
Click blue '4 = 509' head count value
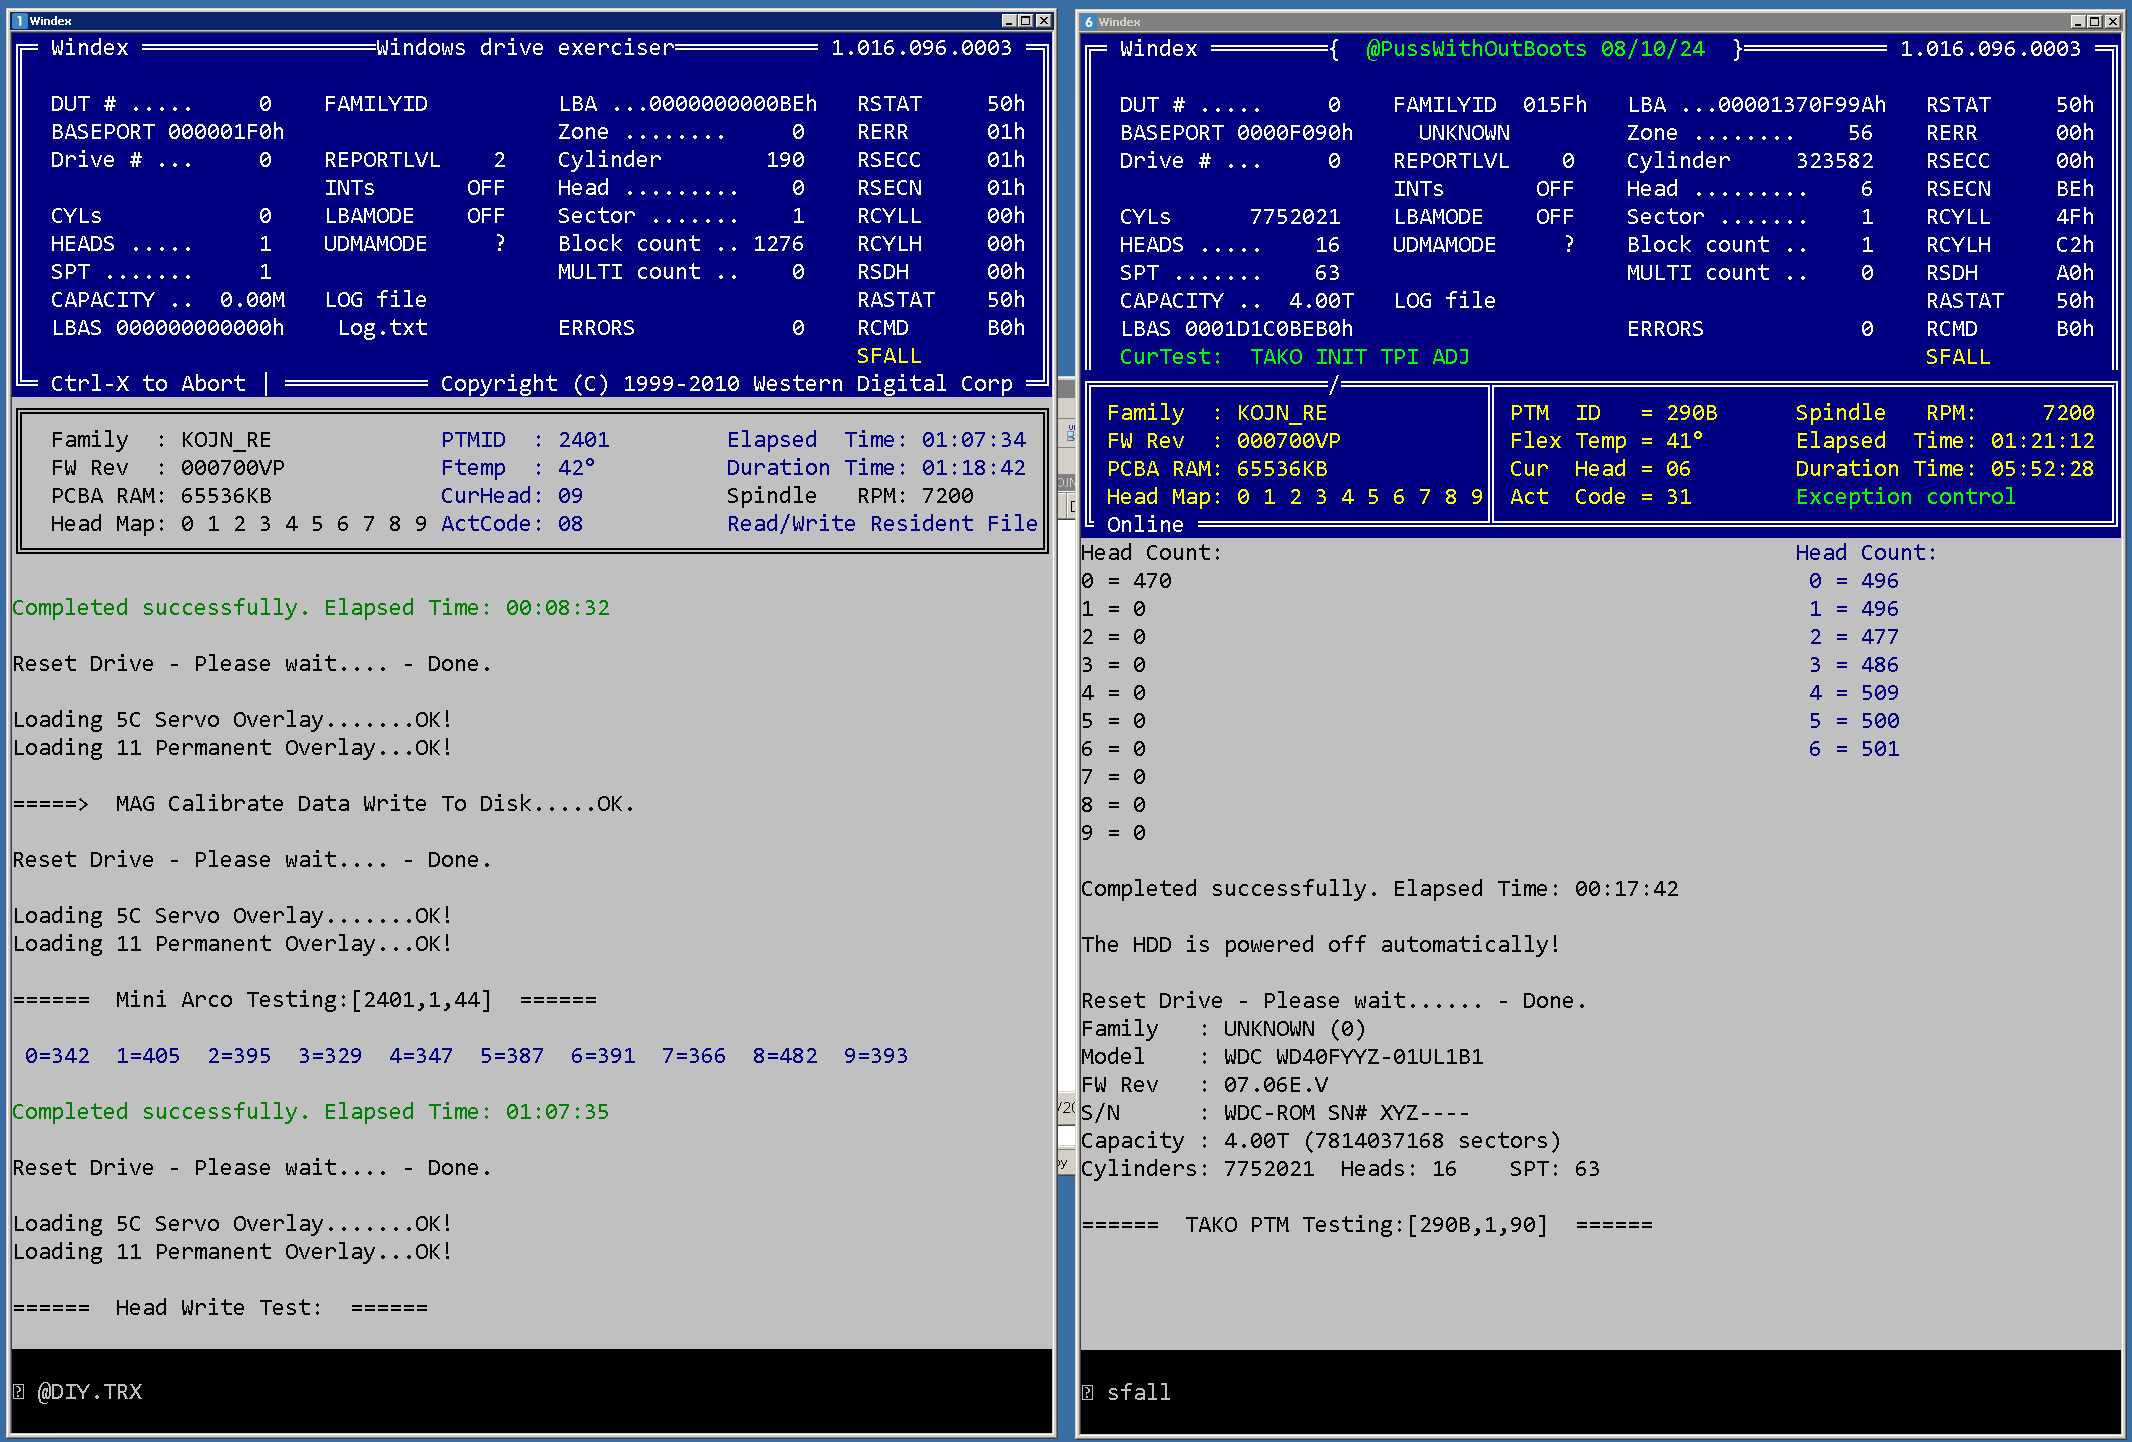(x=1854, y=692)
